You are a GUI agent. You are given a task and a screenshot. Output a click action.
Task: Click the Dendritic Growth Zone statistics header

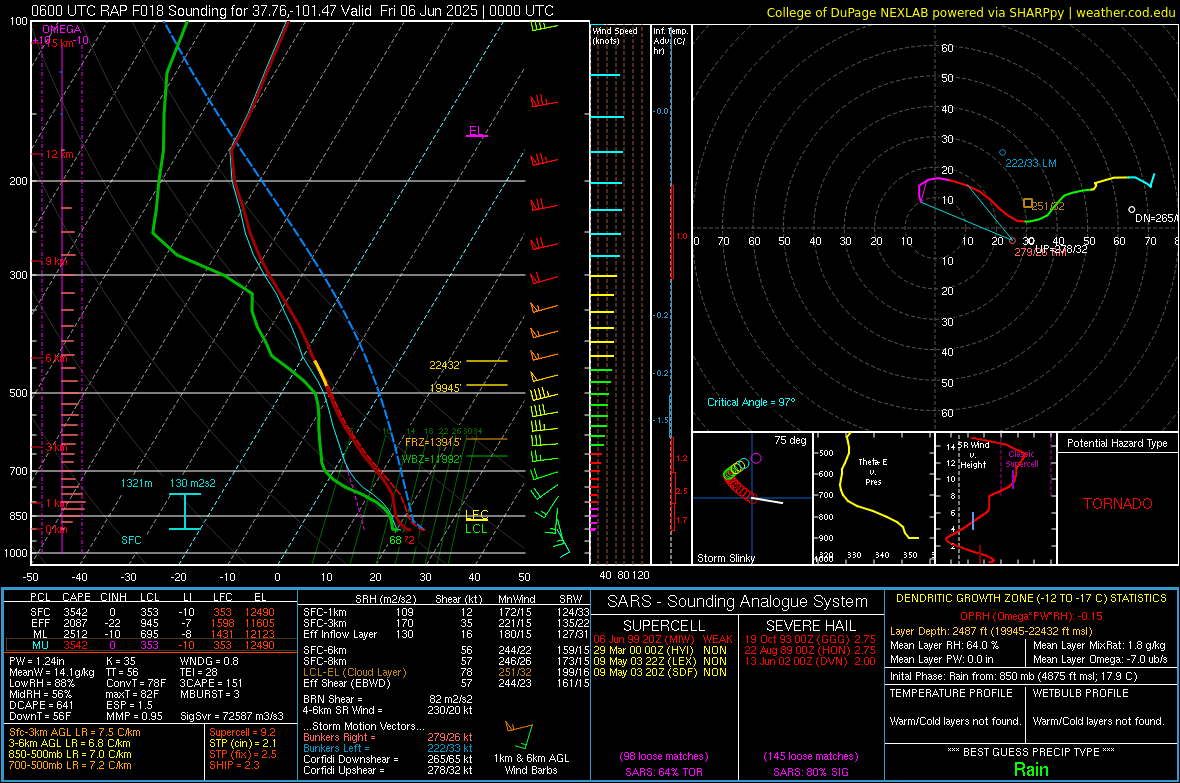[1031, 599]
